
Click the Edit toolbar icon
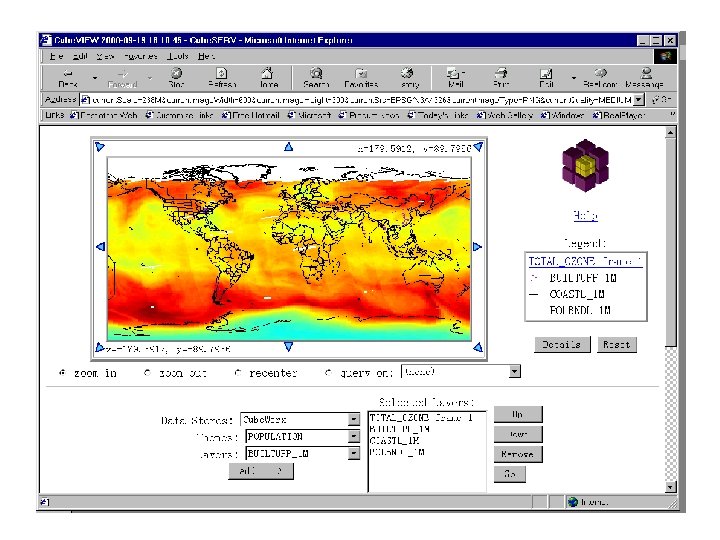(546, 78)
